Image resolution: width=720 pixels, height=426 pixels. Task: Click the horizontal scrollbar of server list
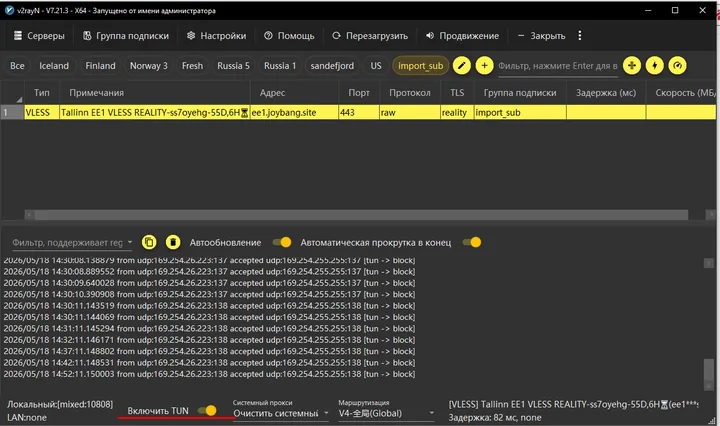[x=361, y=215]
